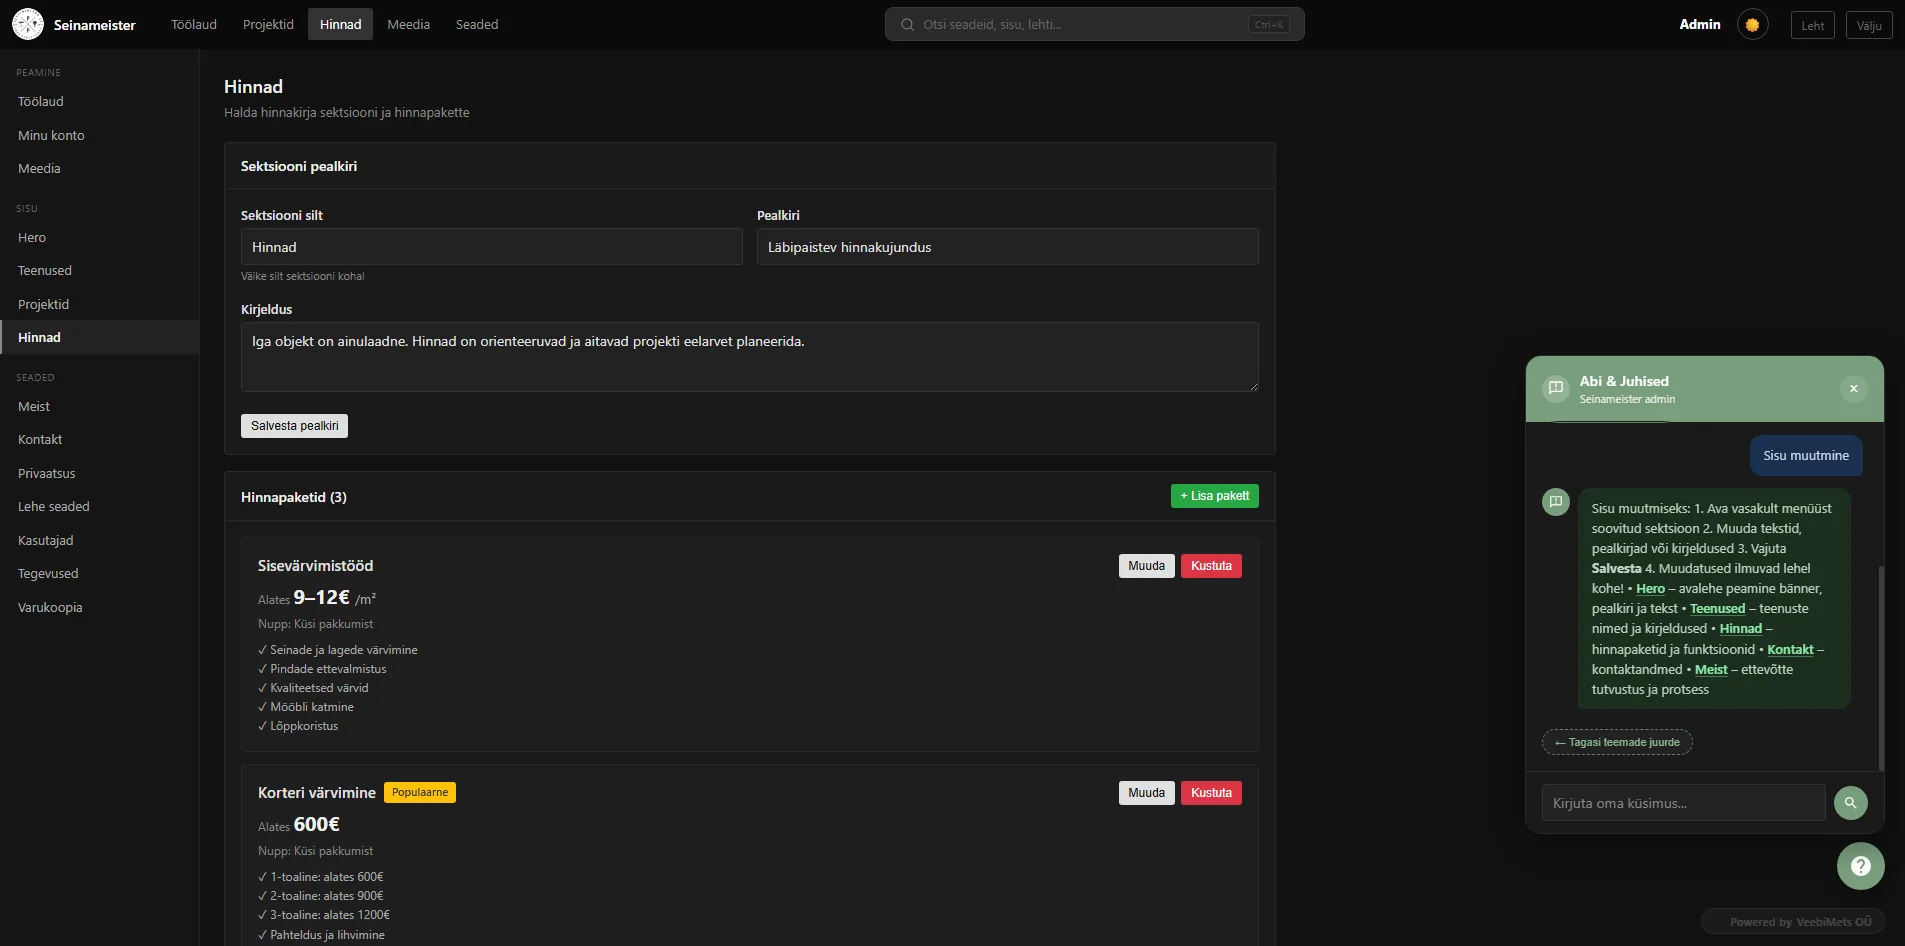Click the Seinameister logo icon
Image resolution: width=1905 pixels, height=946 pixels.
(28, 24)
